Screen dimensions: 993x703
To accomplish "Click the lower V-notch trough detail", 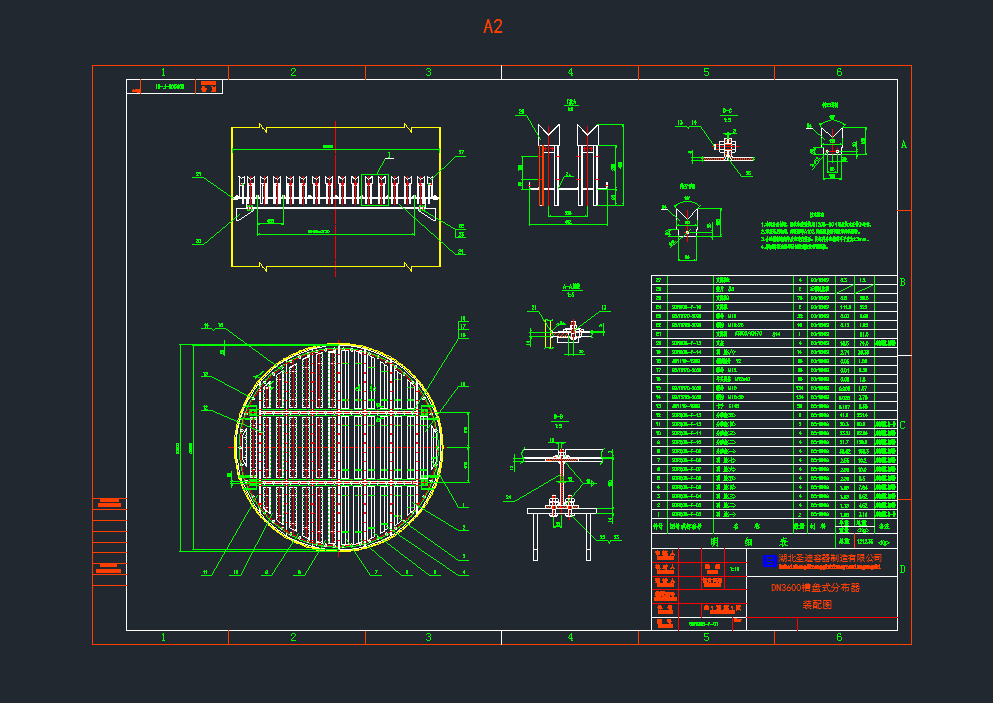I will pyautogui.click(x=689, y=220).
